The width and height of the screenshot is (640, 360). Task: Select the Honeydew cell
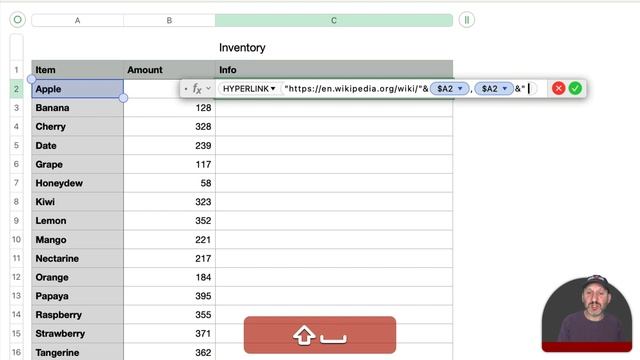click(78, 183)
